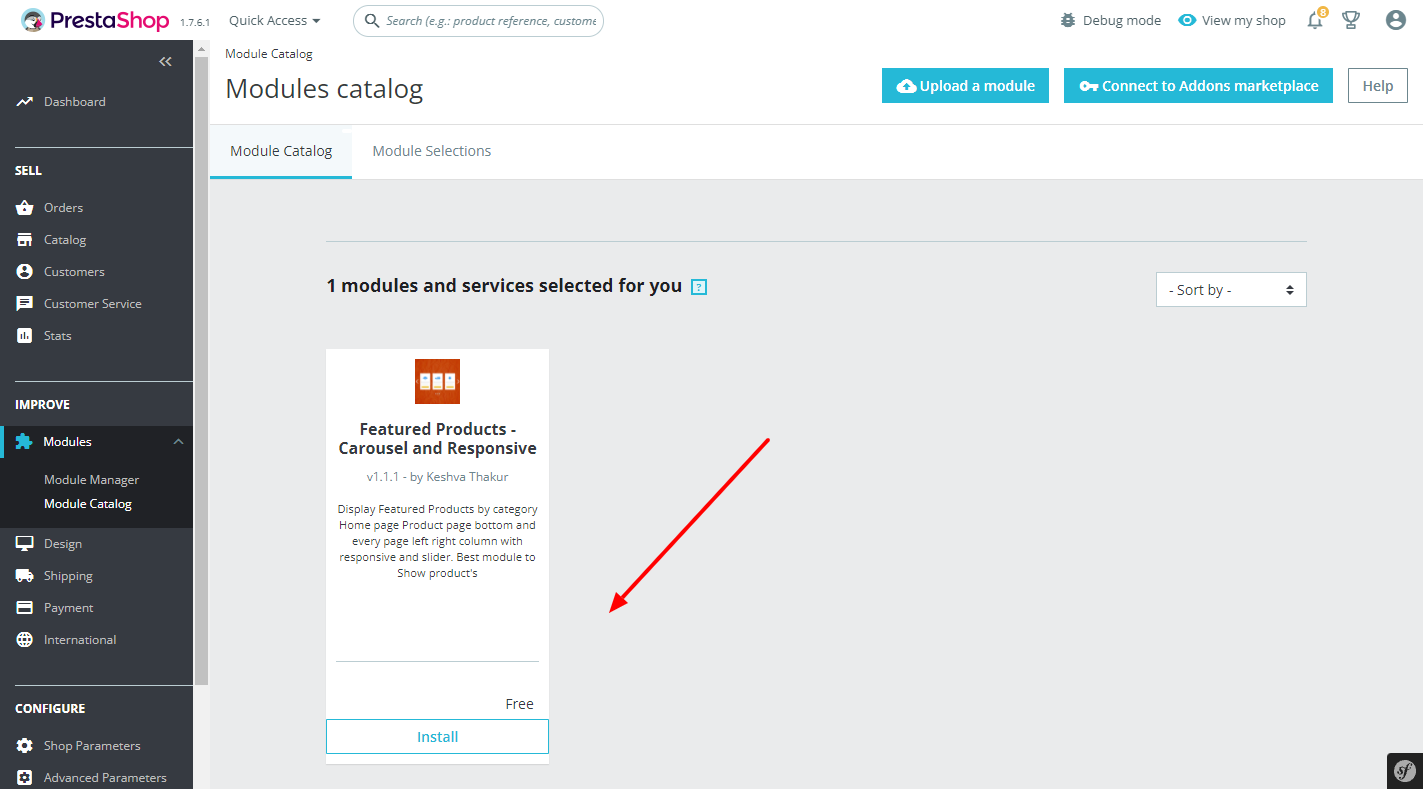Open Module Manager in sidebar

92,480
